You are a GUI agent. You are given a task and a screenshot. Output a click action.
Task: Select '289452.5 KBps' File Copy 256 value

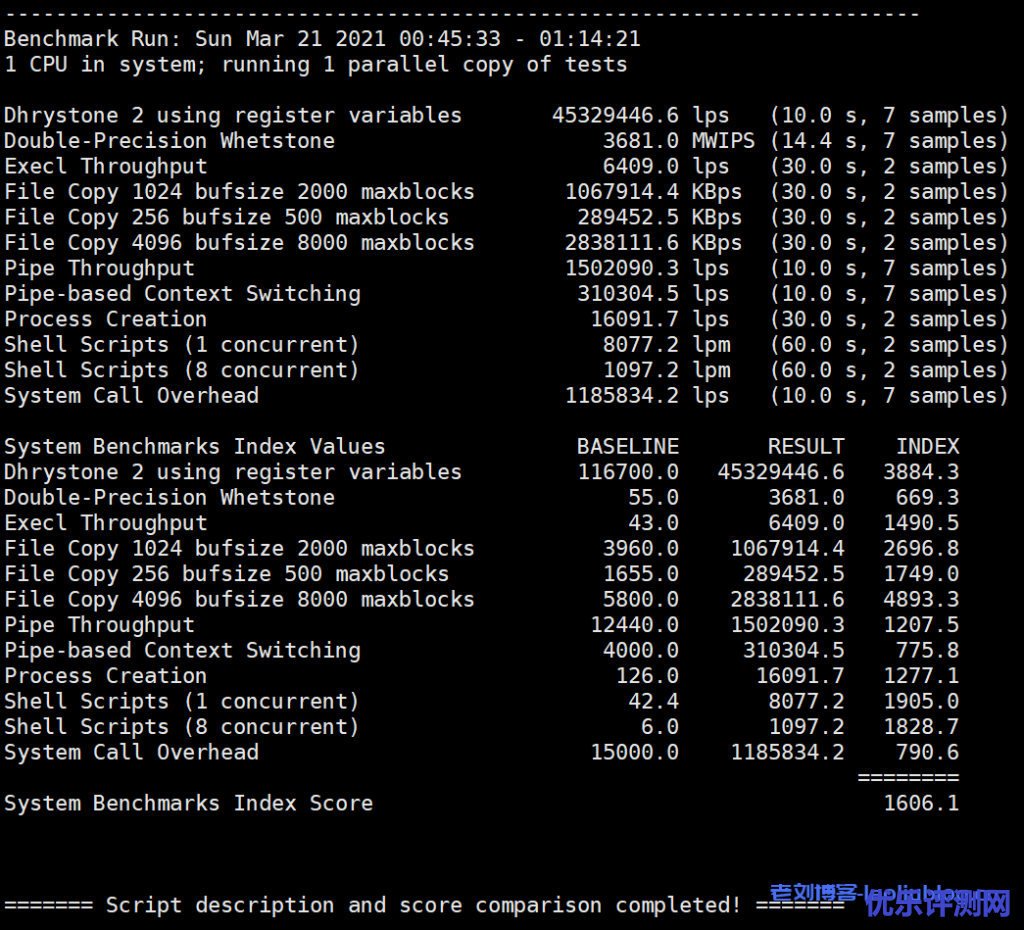[x=660, y=217]
